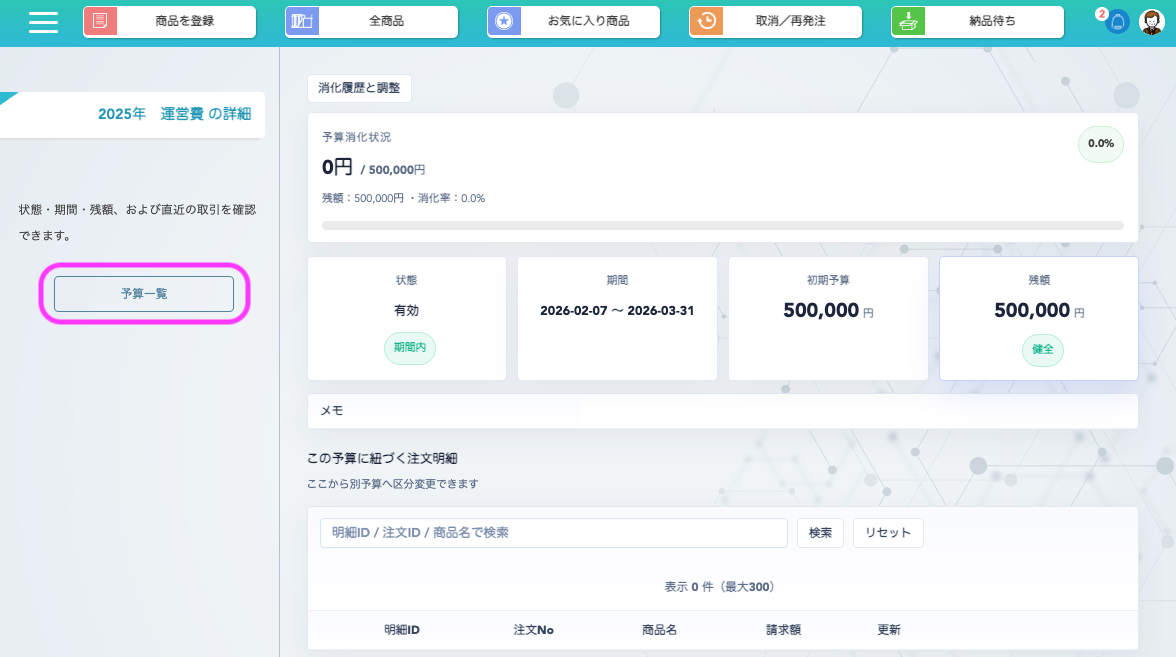Focus the 明細ID / 注文ID search field
Image resolution: width=1176 pixels, height=657 pixels.
coord(553,533)
